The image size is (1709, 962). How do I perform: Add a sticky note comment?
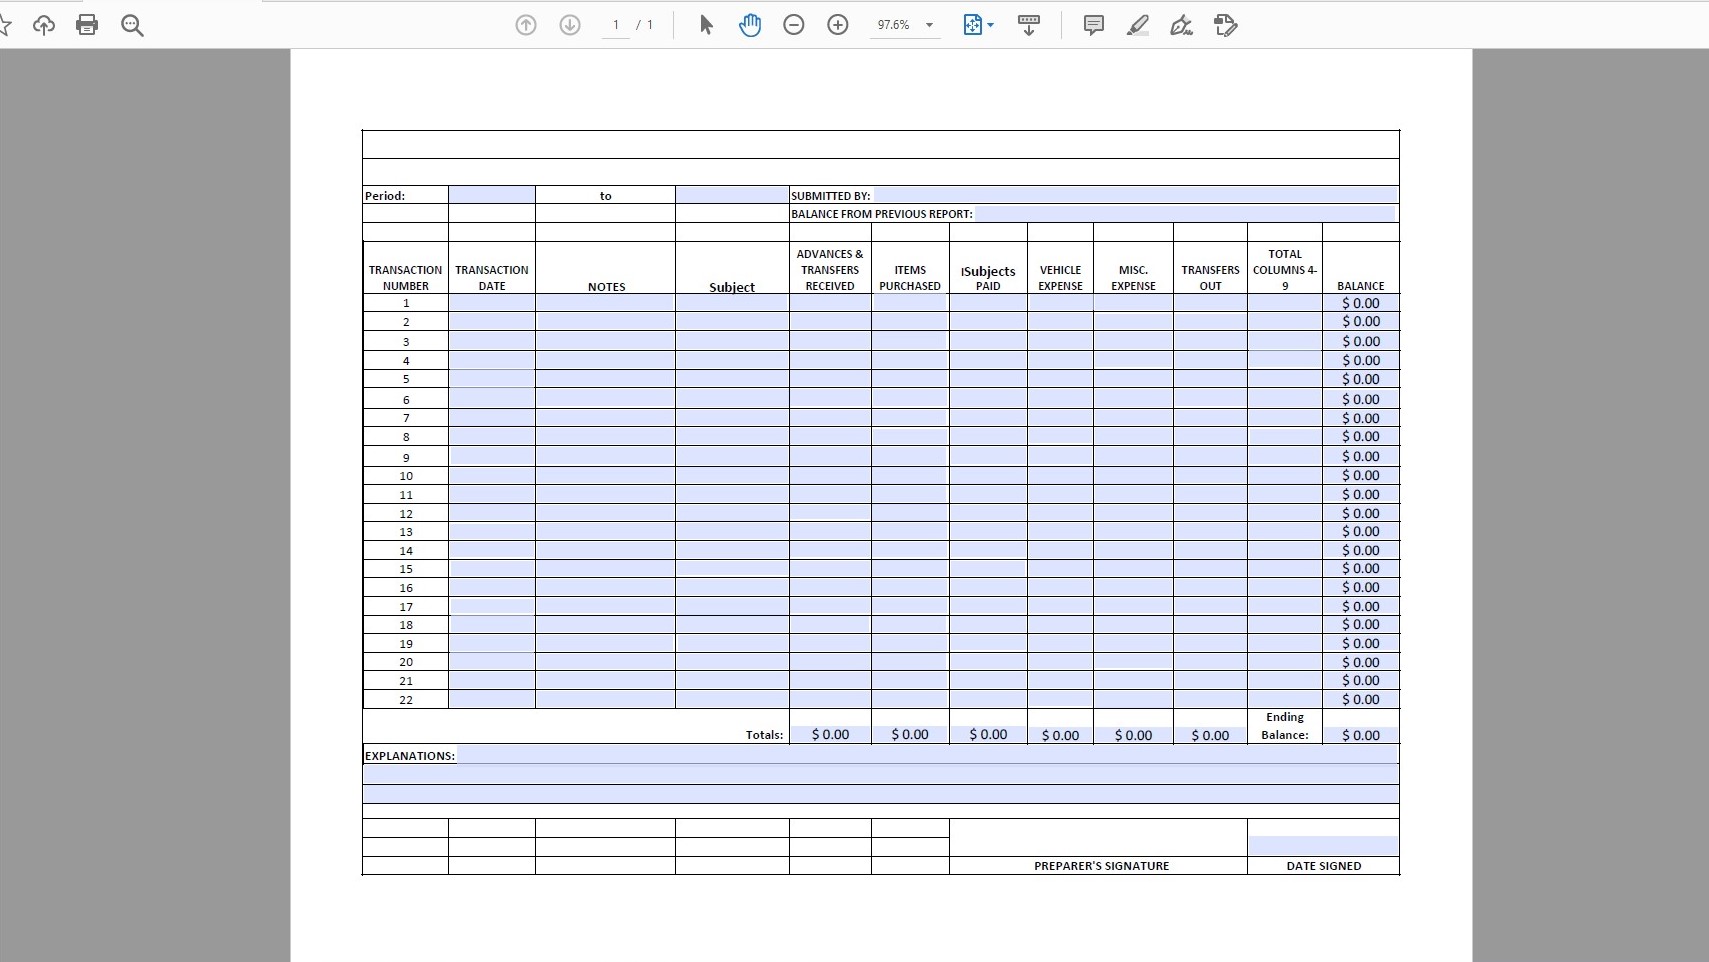[x=1092, y=25]
